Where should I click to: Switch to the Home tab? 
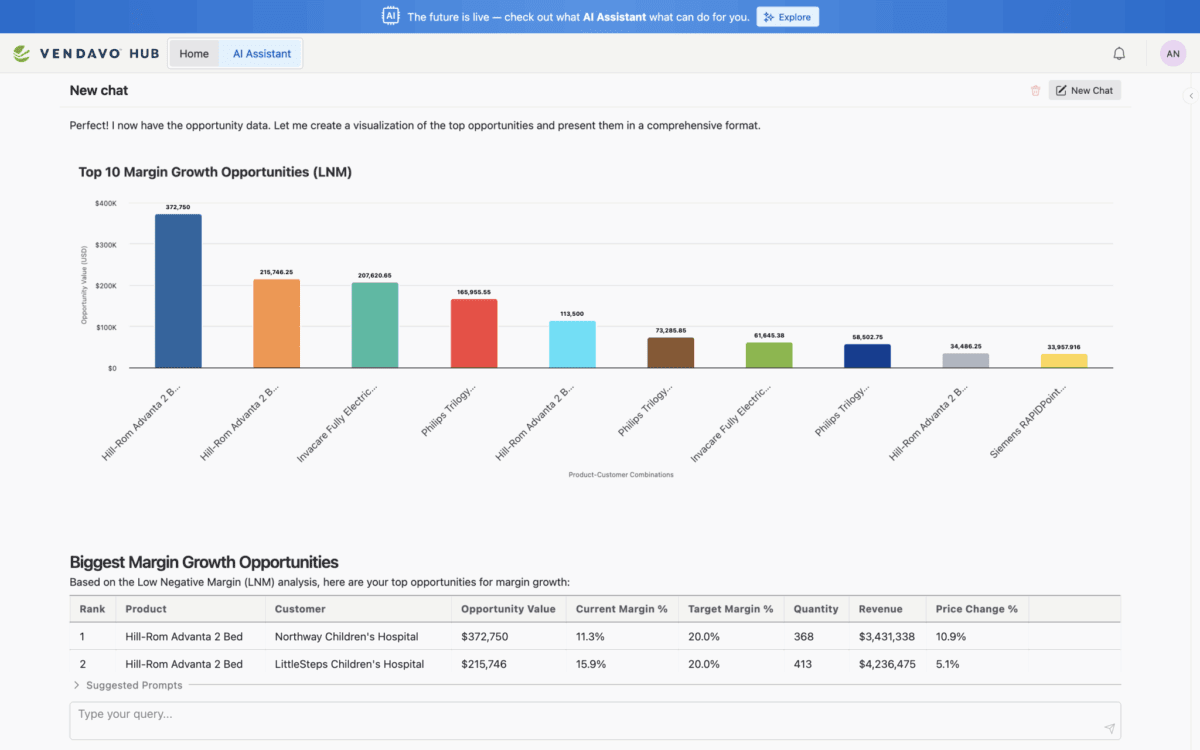[x=194, y=54]
